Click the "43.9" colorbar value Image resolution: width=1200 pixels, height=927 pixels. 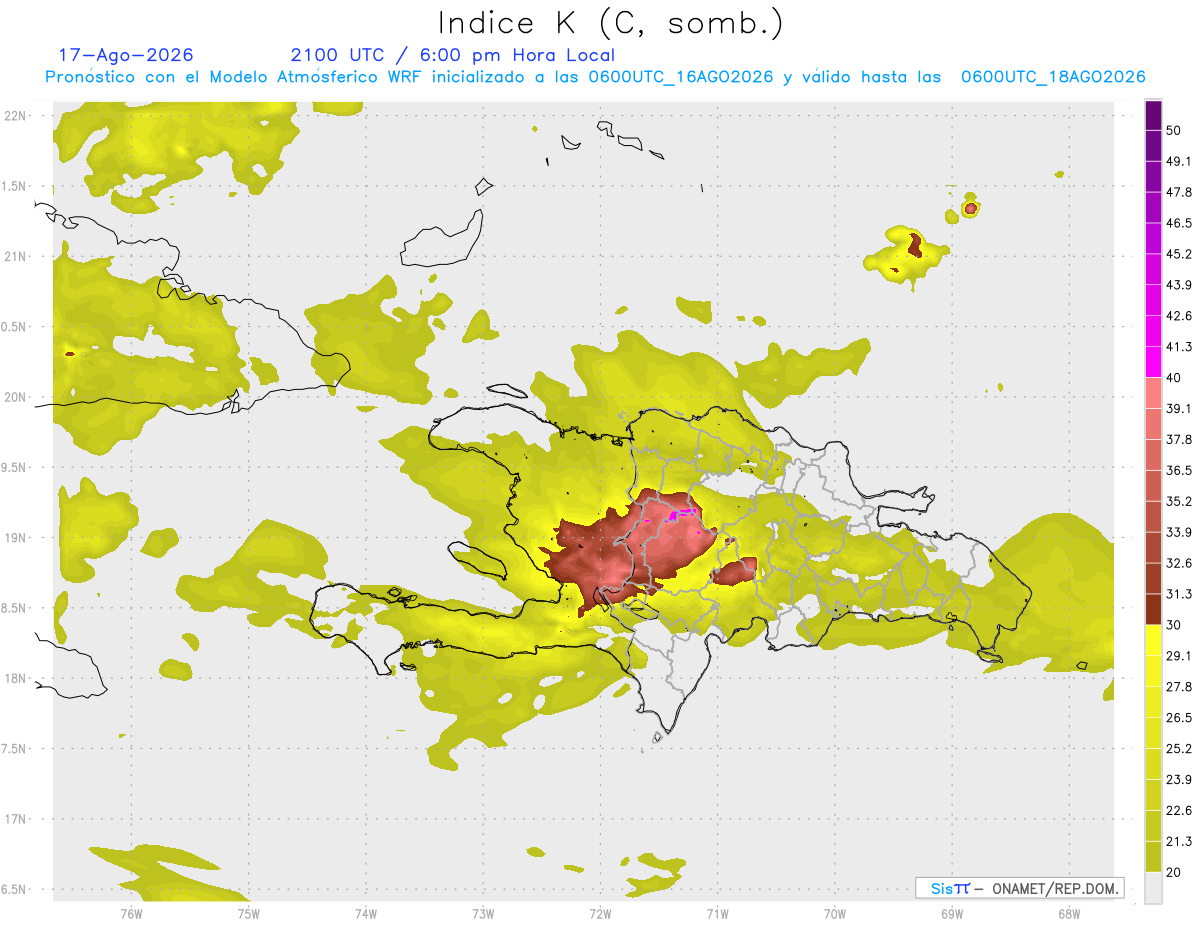[1179, 285]
